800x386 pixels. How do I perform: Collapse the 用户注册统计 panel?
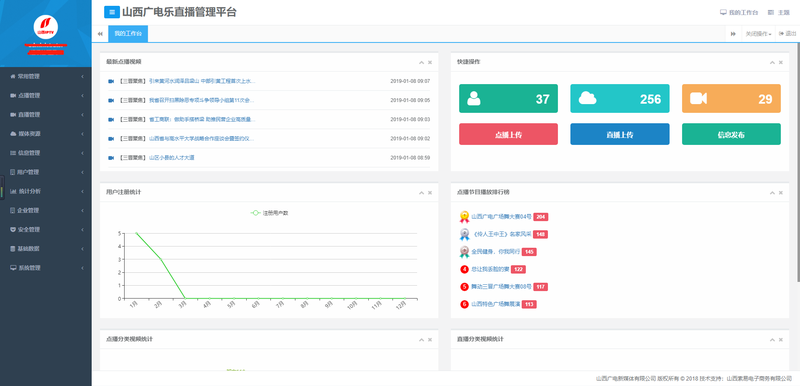coord(421,193)
